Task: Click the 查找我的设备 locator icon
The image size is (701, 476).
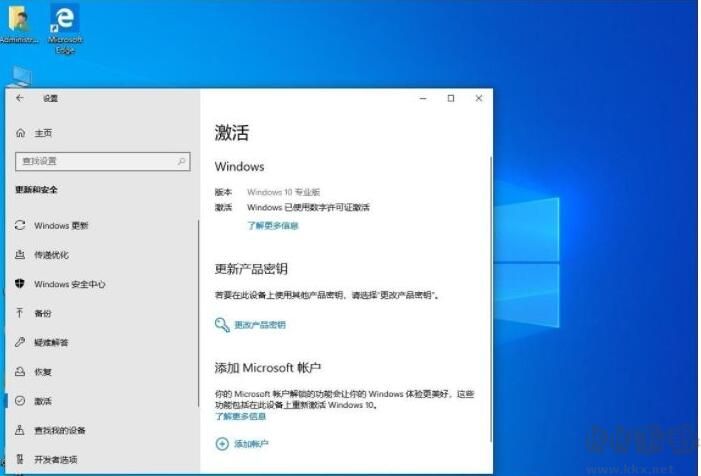Action: (20, 430)
